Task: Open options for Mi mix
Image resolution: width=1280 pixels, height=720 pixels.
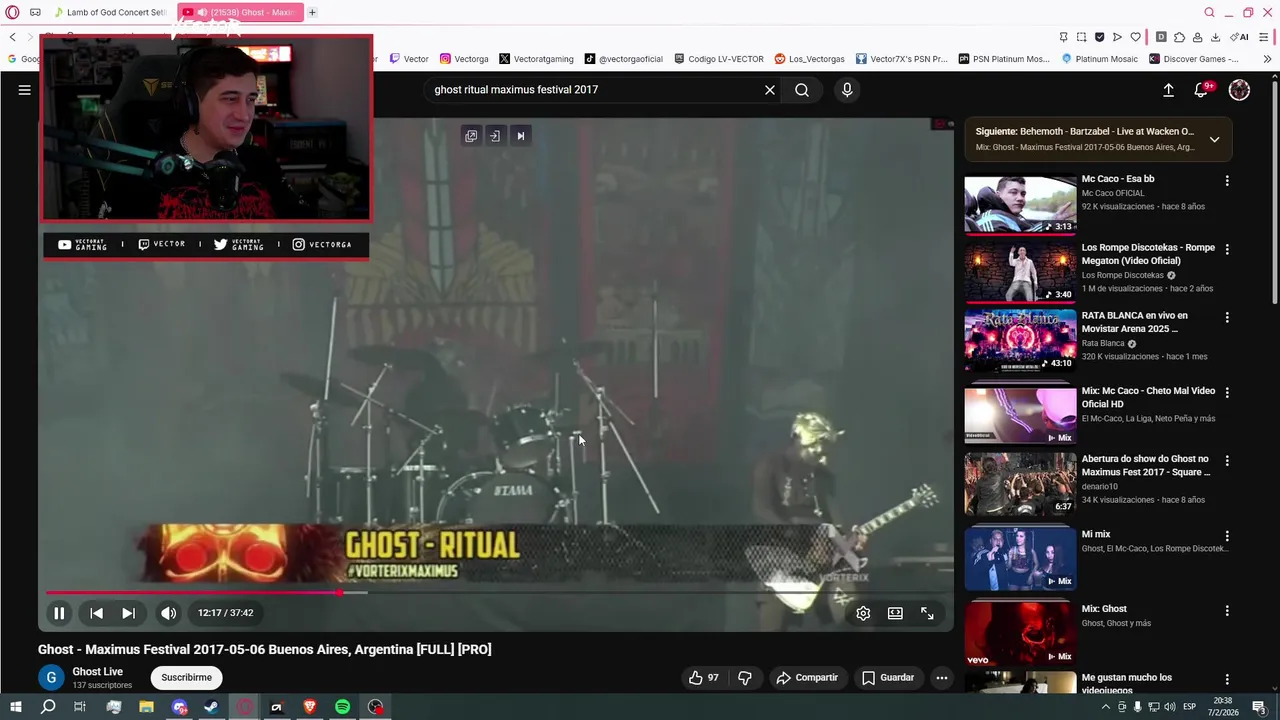Action: point(1227,536)
